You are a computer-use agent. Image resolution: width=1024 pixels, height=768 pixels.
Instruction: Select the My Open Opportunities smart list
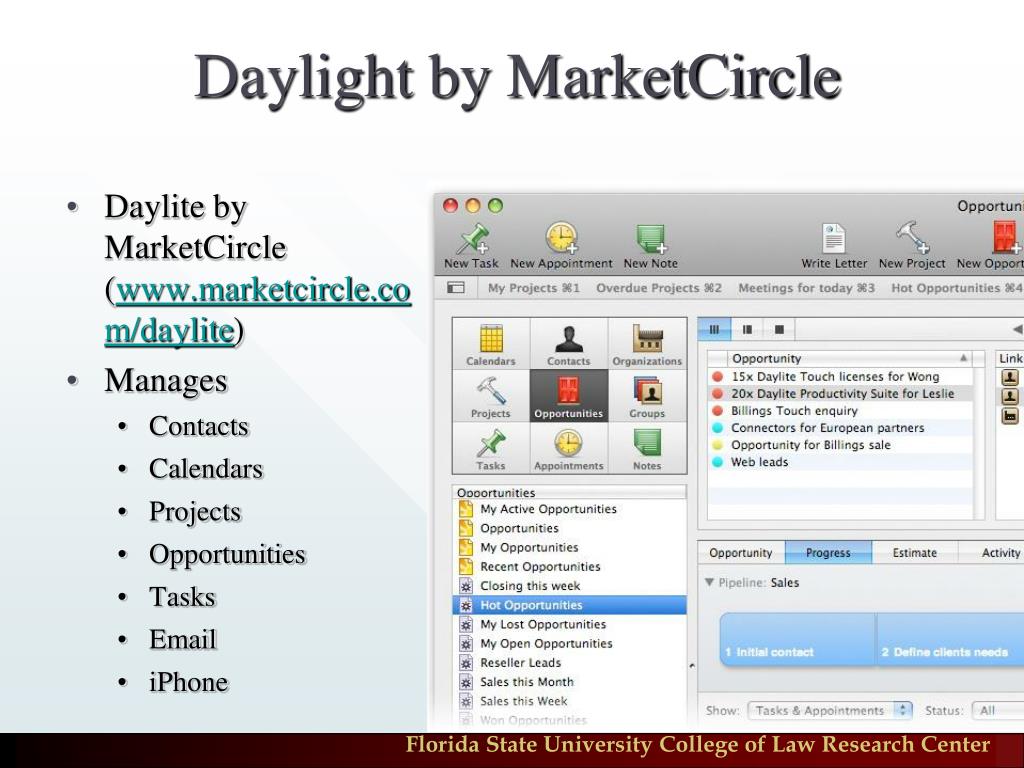coord(569,643)
